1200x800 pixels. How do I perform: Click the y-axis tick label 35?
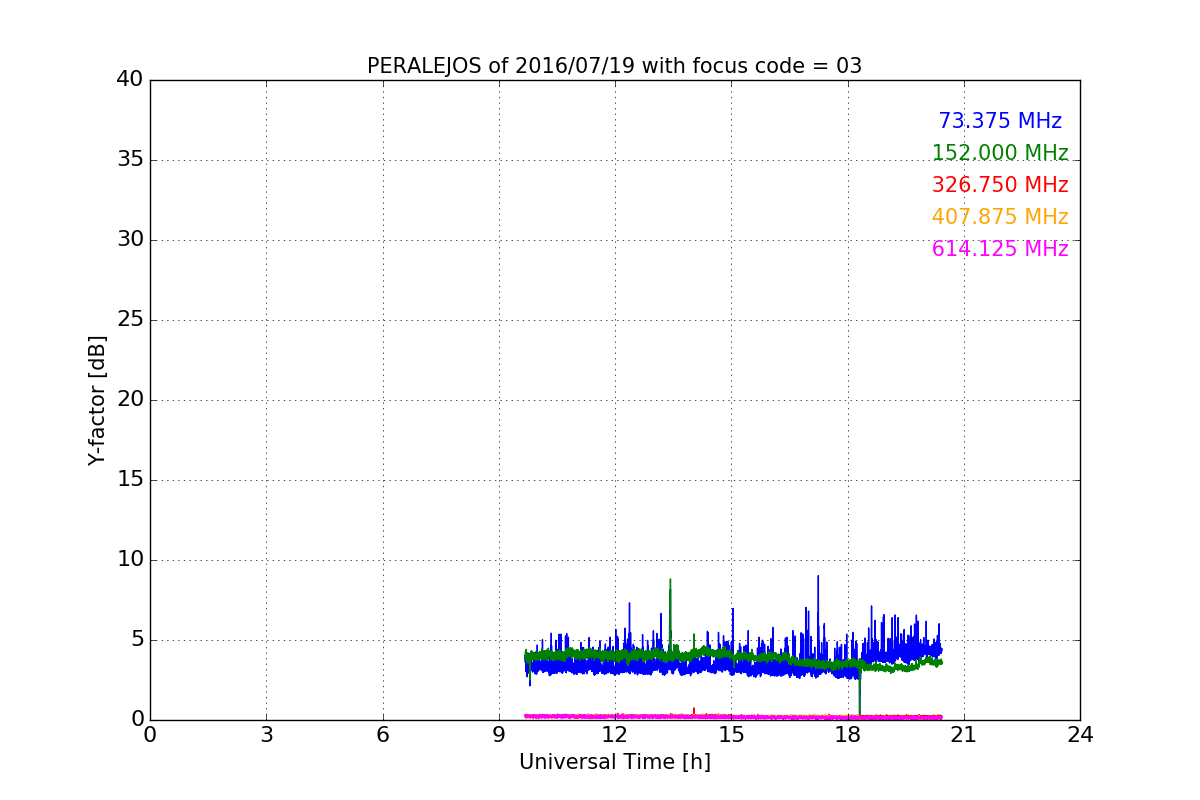130,160
